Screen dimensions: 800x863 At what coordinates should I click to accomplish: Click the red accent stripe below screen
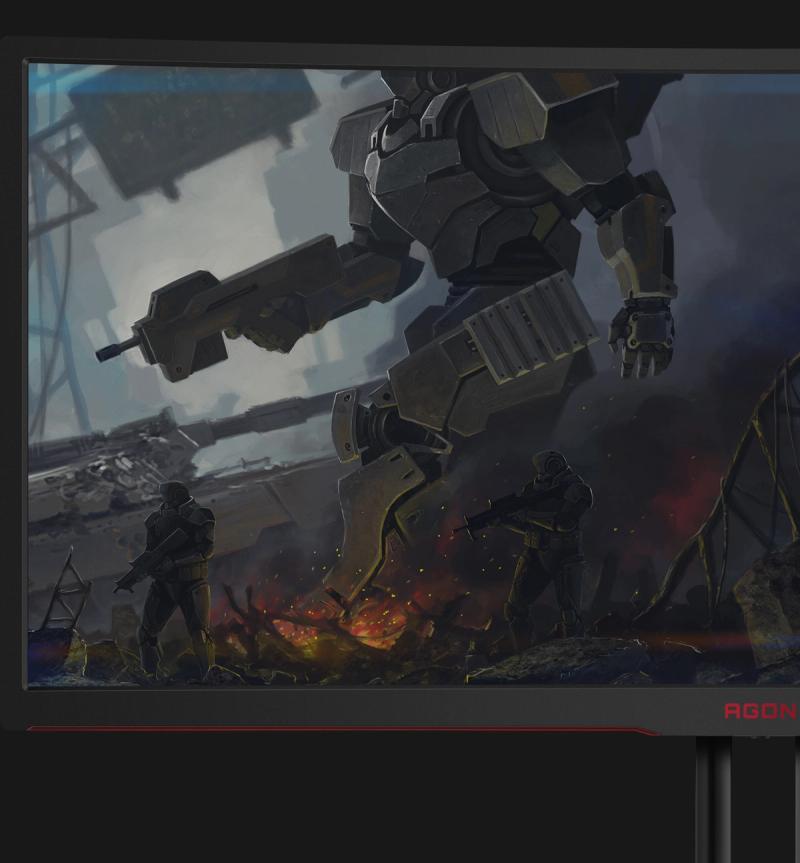[341, 729]
